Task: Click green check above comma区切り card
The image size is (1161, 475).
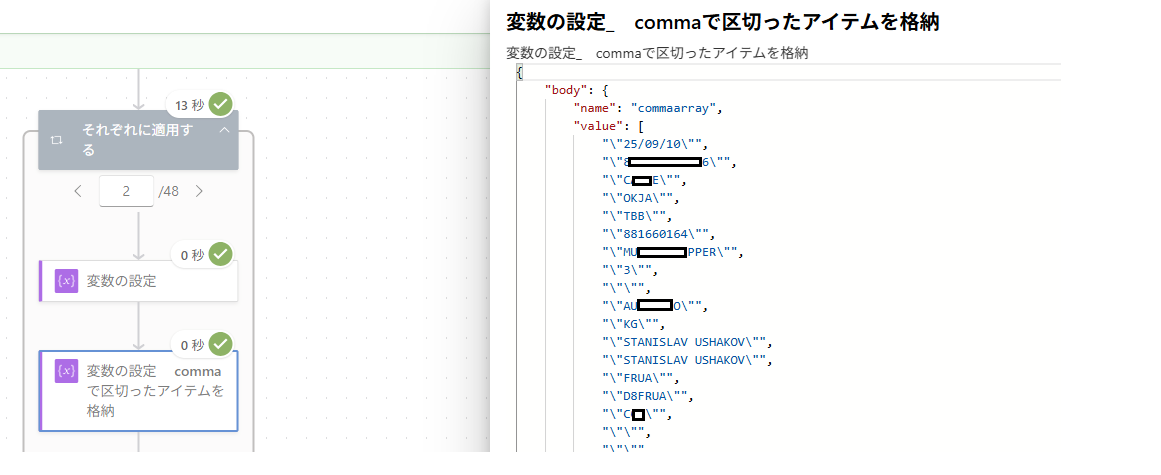Action: [220, 344]
